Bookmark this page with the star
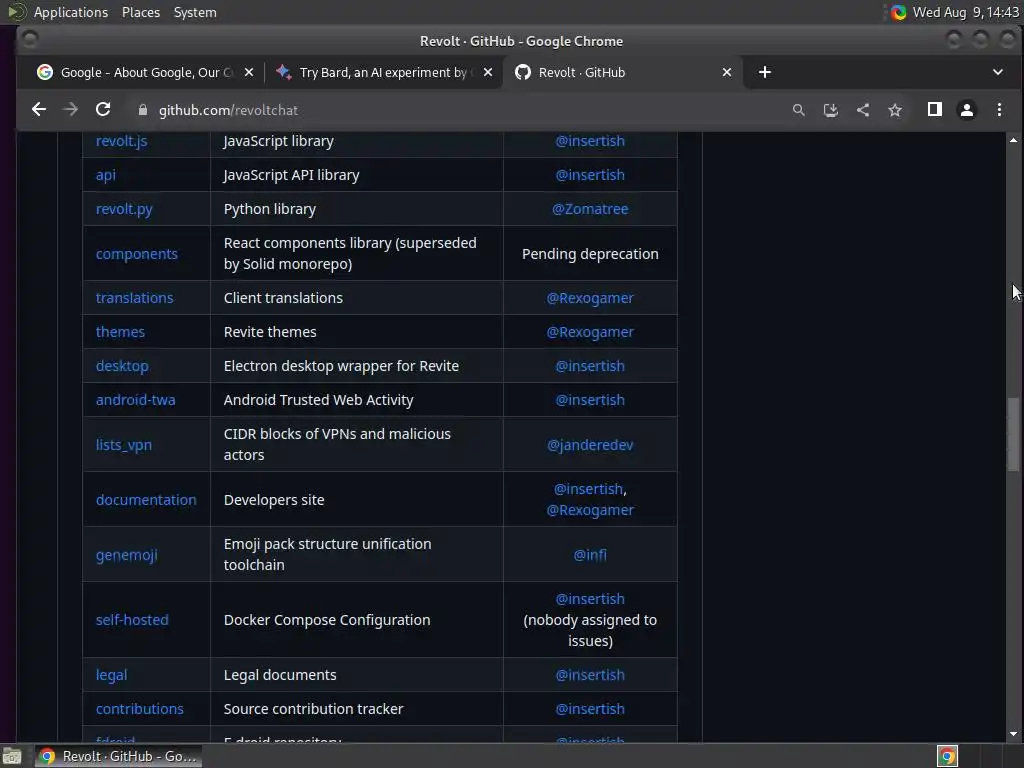The image size is (1024, 768). [x=895, y=110]
